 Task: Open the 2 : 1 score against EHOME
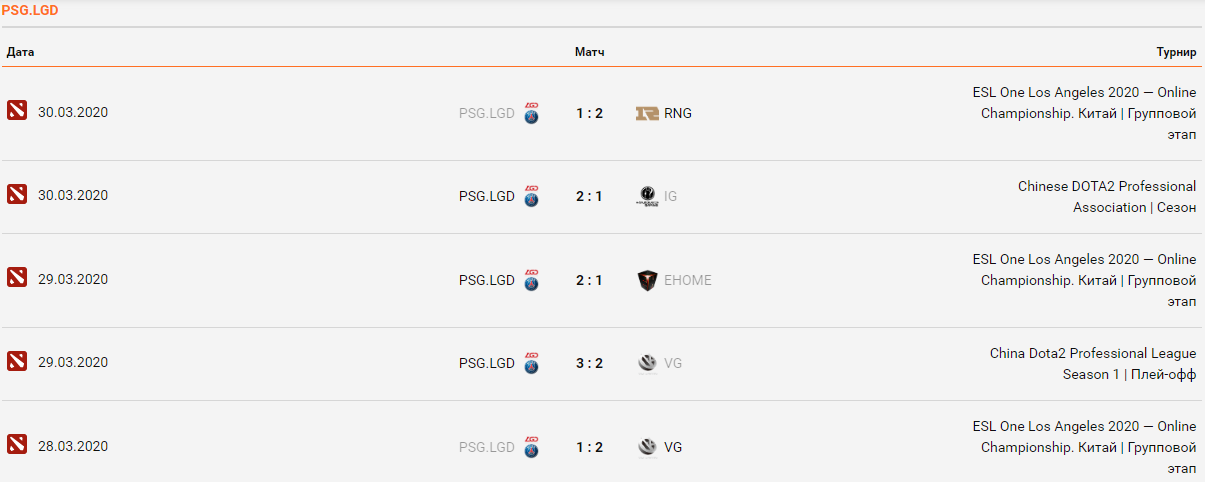[589, 280]
